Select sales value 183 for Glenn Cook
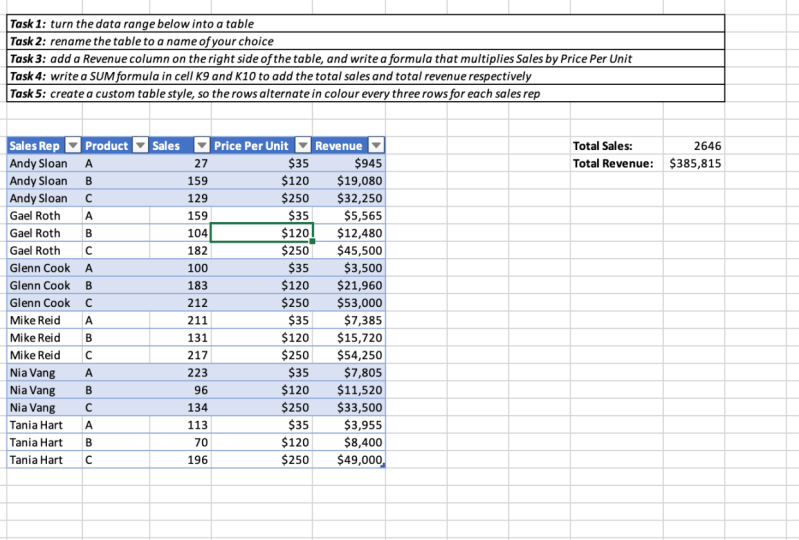The width and height of the screenshot is (799, 540). point(180,285)
